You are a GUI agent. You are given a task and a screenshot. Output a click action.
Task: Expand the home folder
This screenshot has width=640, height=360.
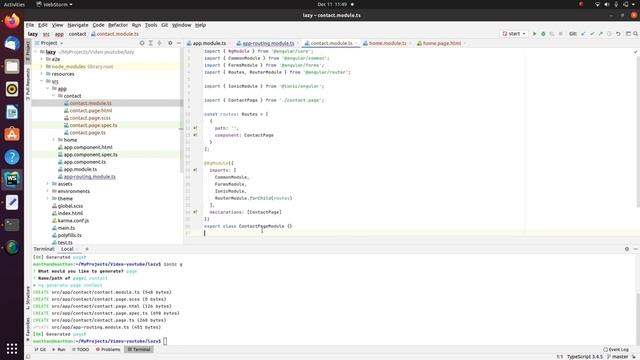click(x=53, y=140)
